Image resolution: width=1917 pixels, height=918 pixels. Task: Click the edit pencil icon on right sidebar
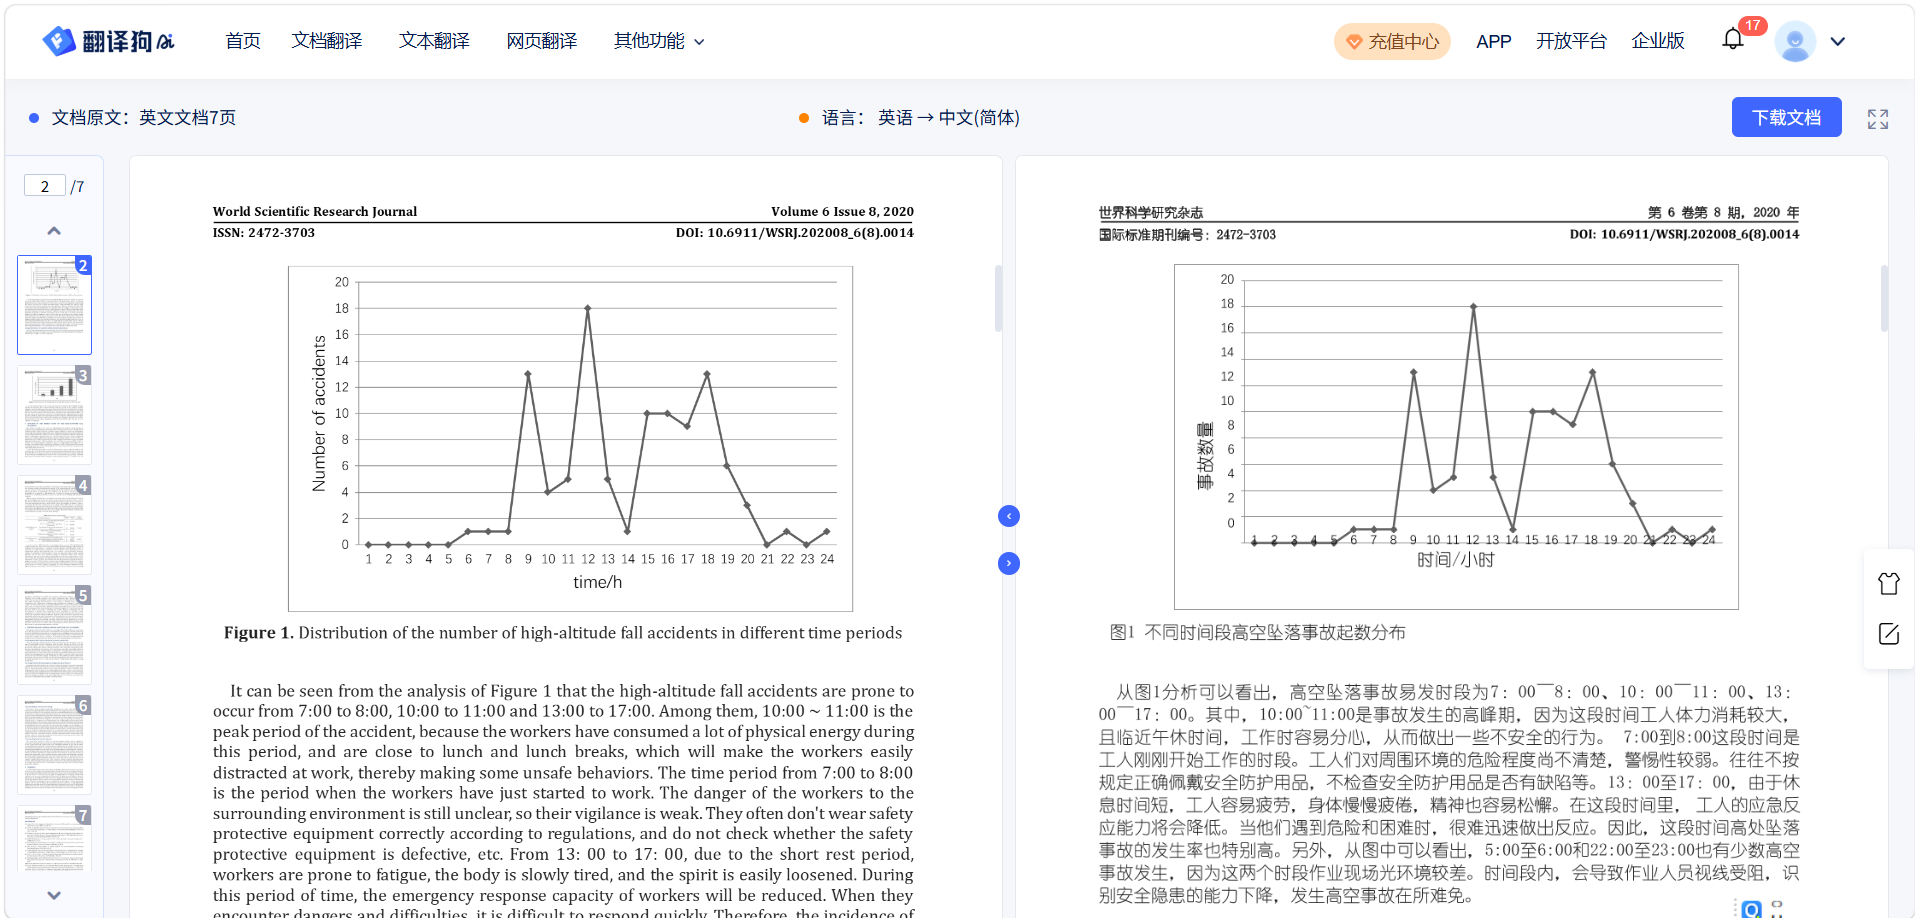pos(1888,634)
